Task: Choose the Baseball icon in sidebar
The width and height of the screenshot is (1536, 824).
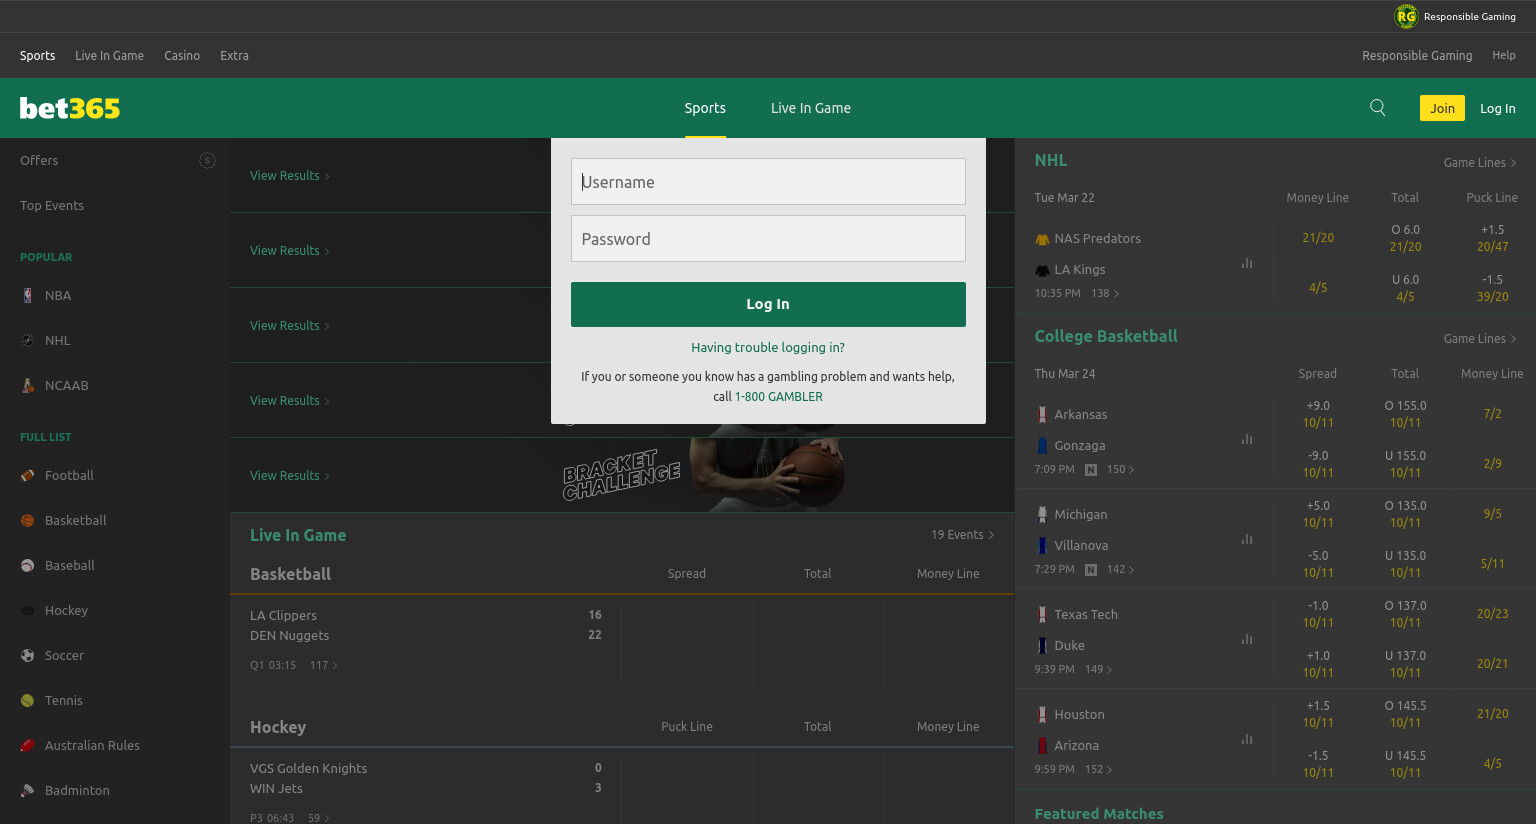Action: click(28, 565)
